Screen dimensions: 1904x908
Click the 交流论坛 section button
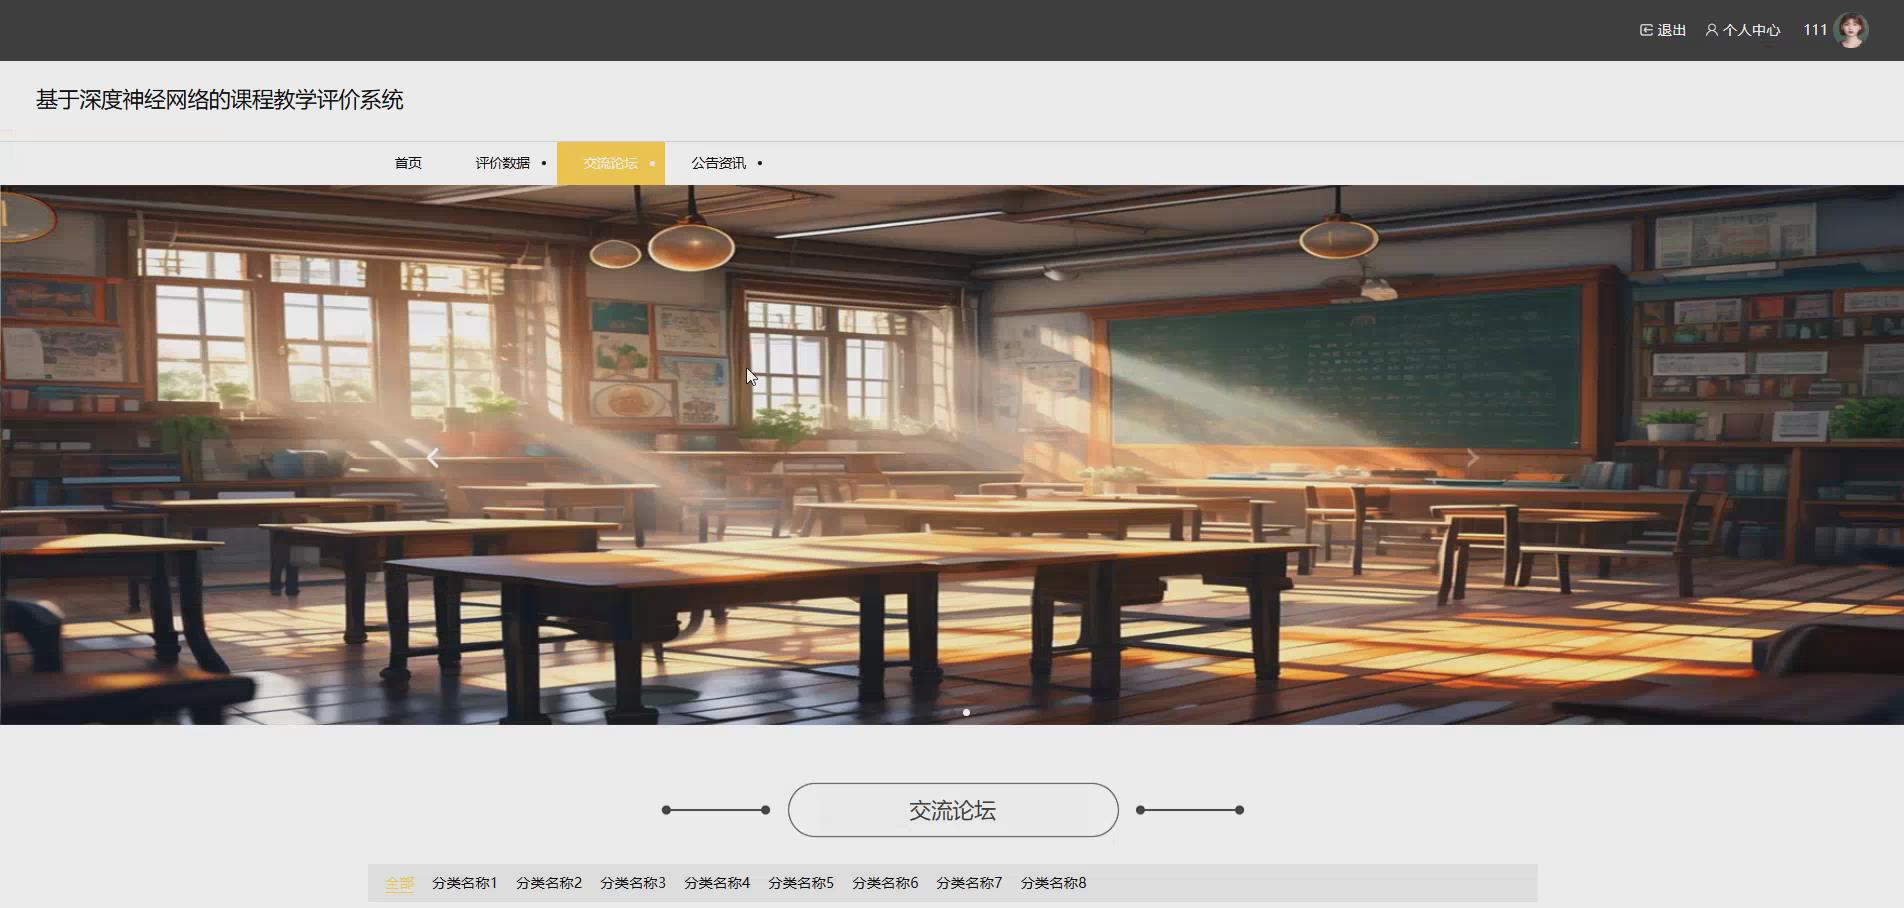(952, 810)
